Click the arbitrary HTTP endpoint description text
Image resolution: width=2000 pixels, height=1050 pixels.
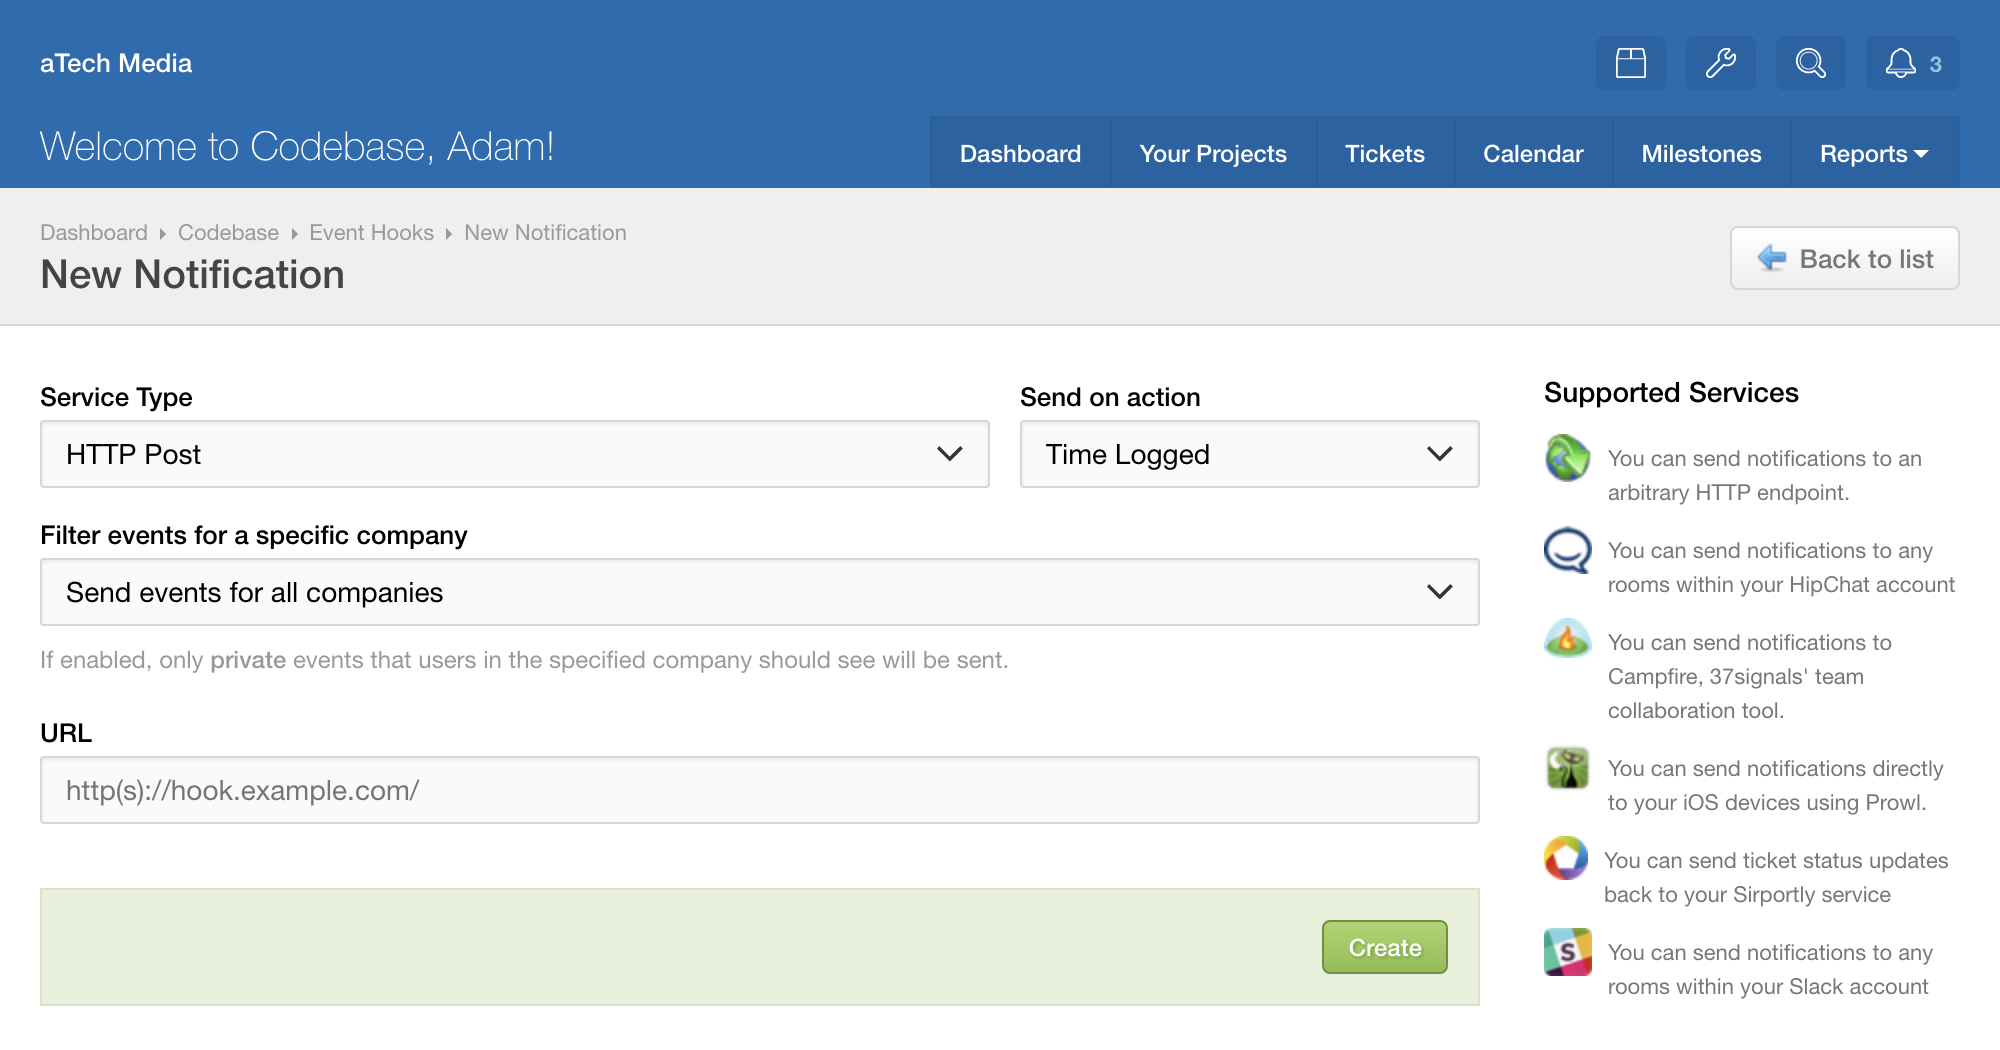point(1765,475)
